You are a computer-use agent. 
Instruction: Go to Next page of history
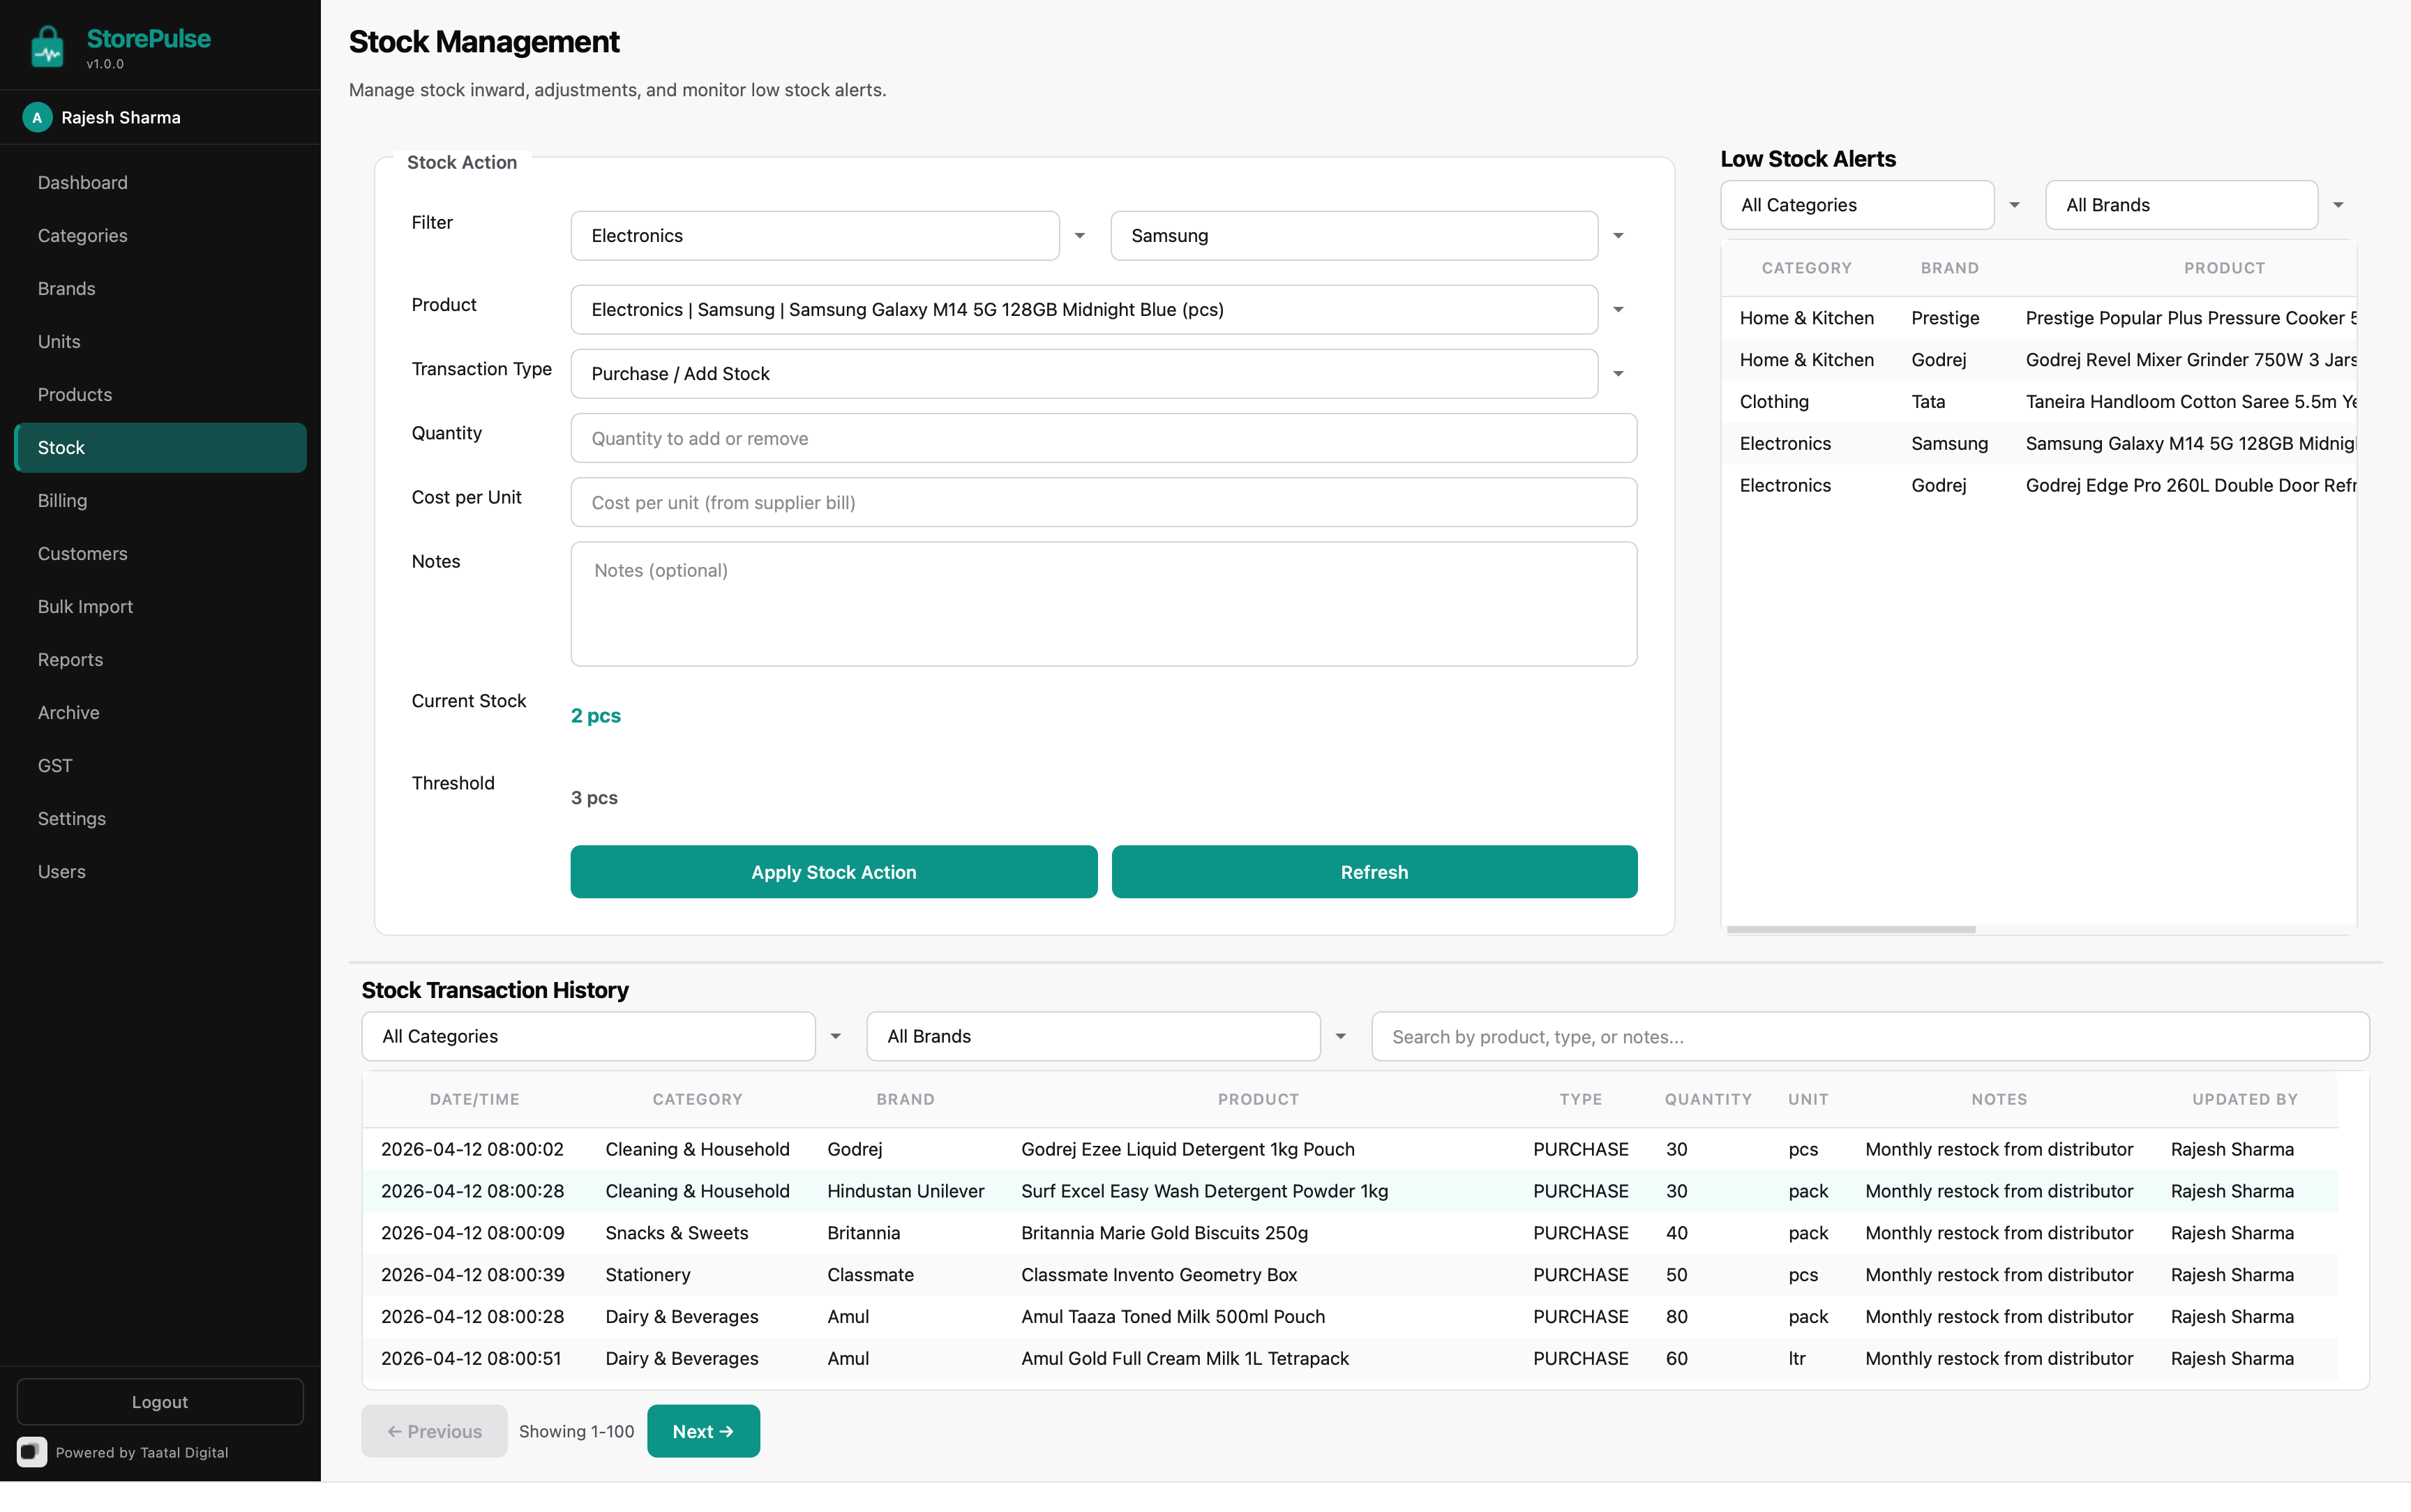[703, 1431]
